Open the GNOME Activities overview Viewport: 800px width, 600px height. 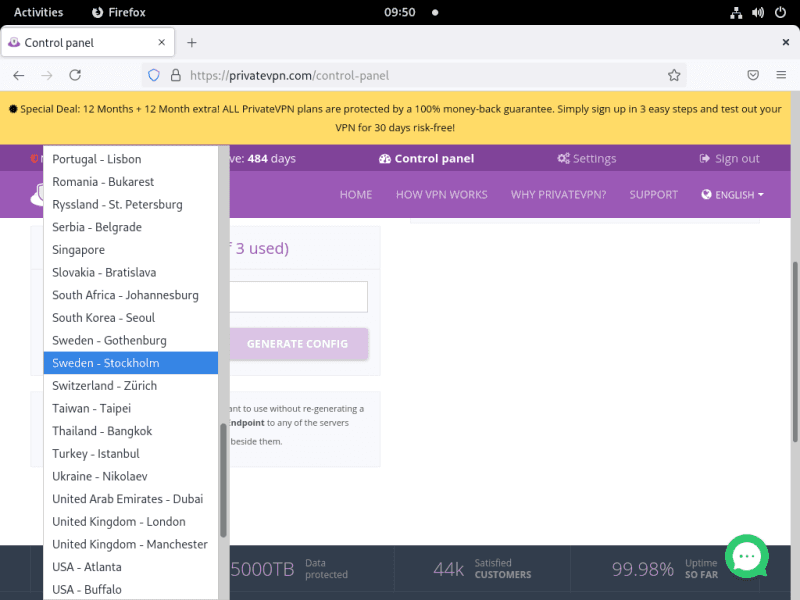click(x=38, y=13)
